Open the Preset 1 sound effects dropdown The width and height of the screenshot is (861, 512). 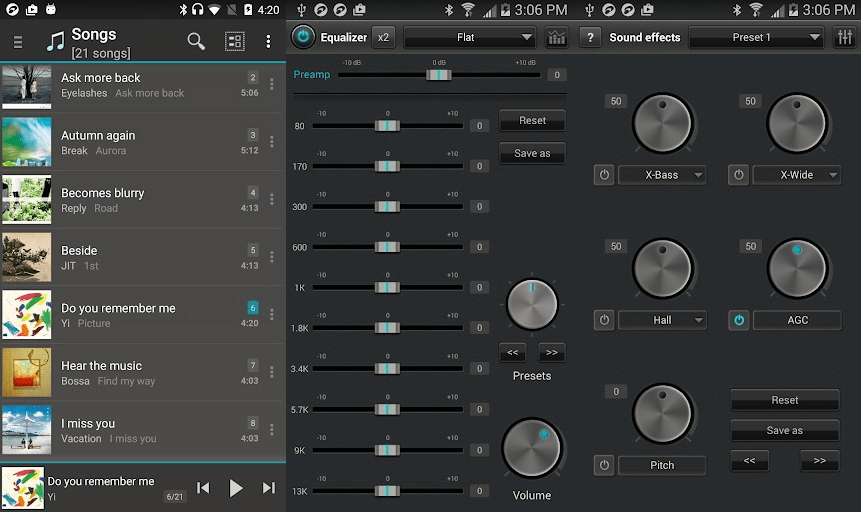click(756, 38)
